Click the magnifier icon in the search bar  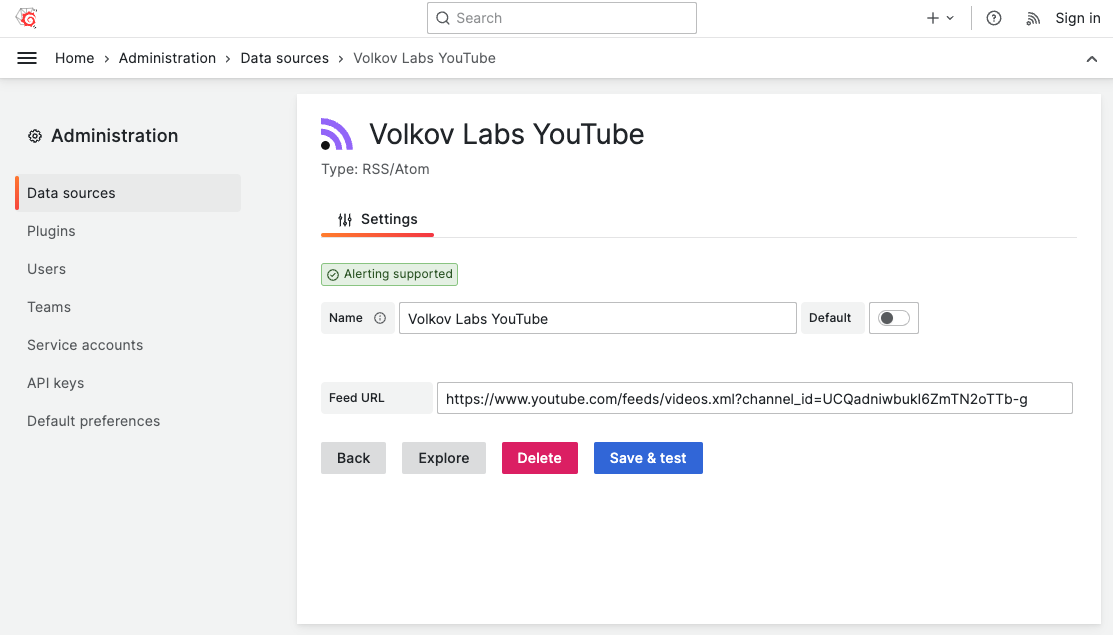(442, 17)
